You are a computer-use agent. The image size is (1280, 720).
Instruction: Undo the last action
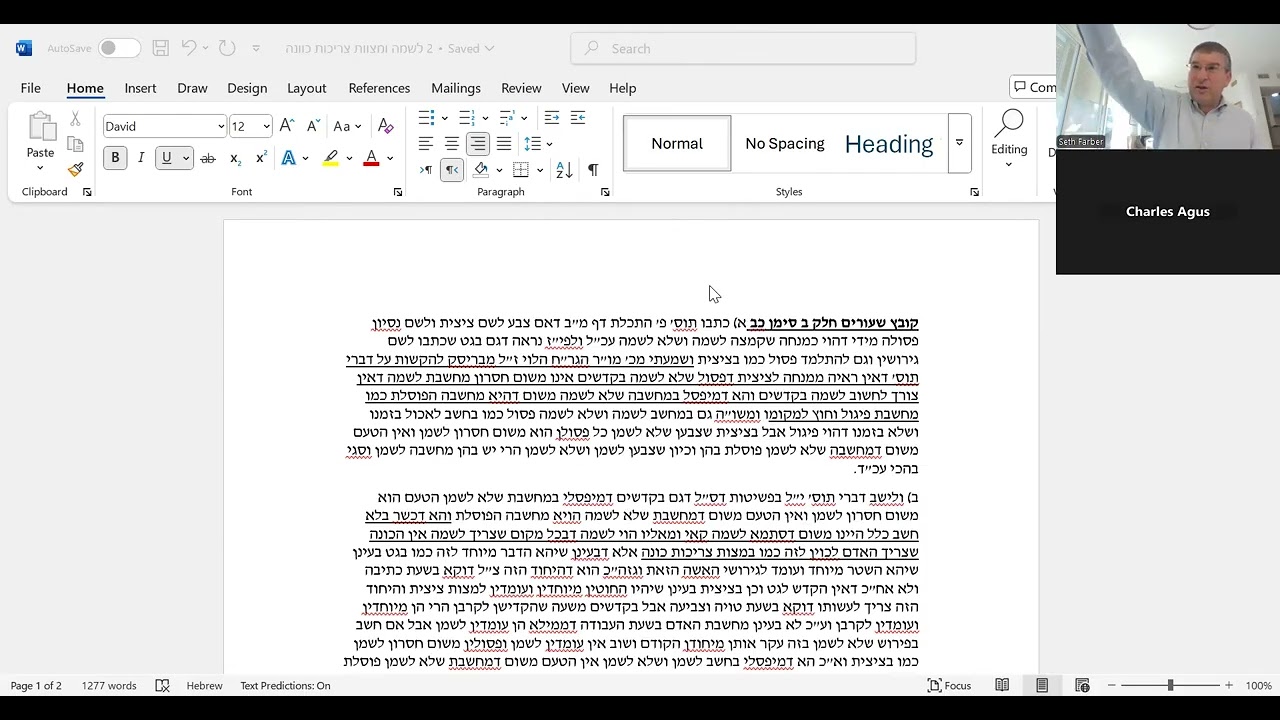coord(188,48)
